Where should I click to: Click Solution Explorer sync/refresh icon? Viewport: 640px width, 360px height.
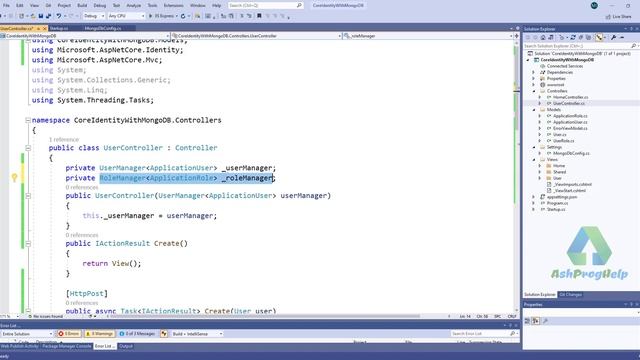click(573, 38)
